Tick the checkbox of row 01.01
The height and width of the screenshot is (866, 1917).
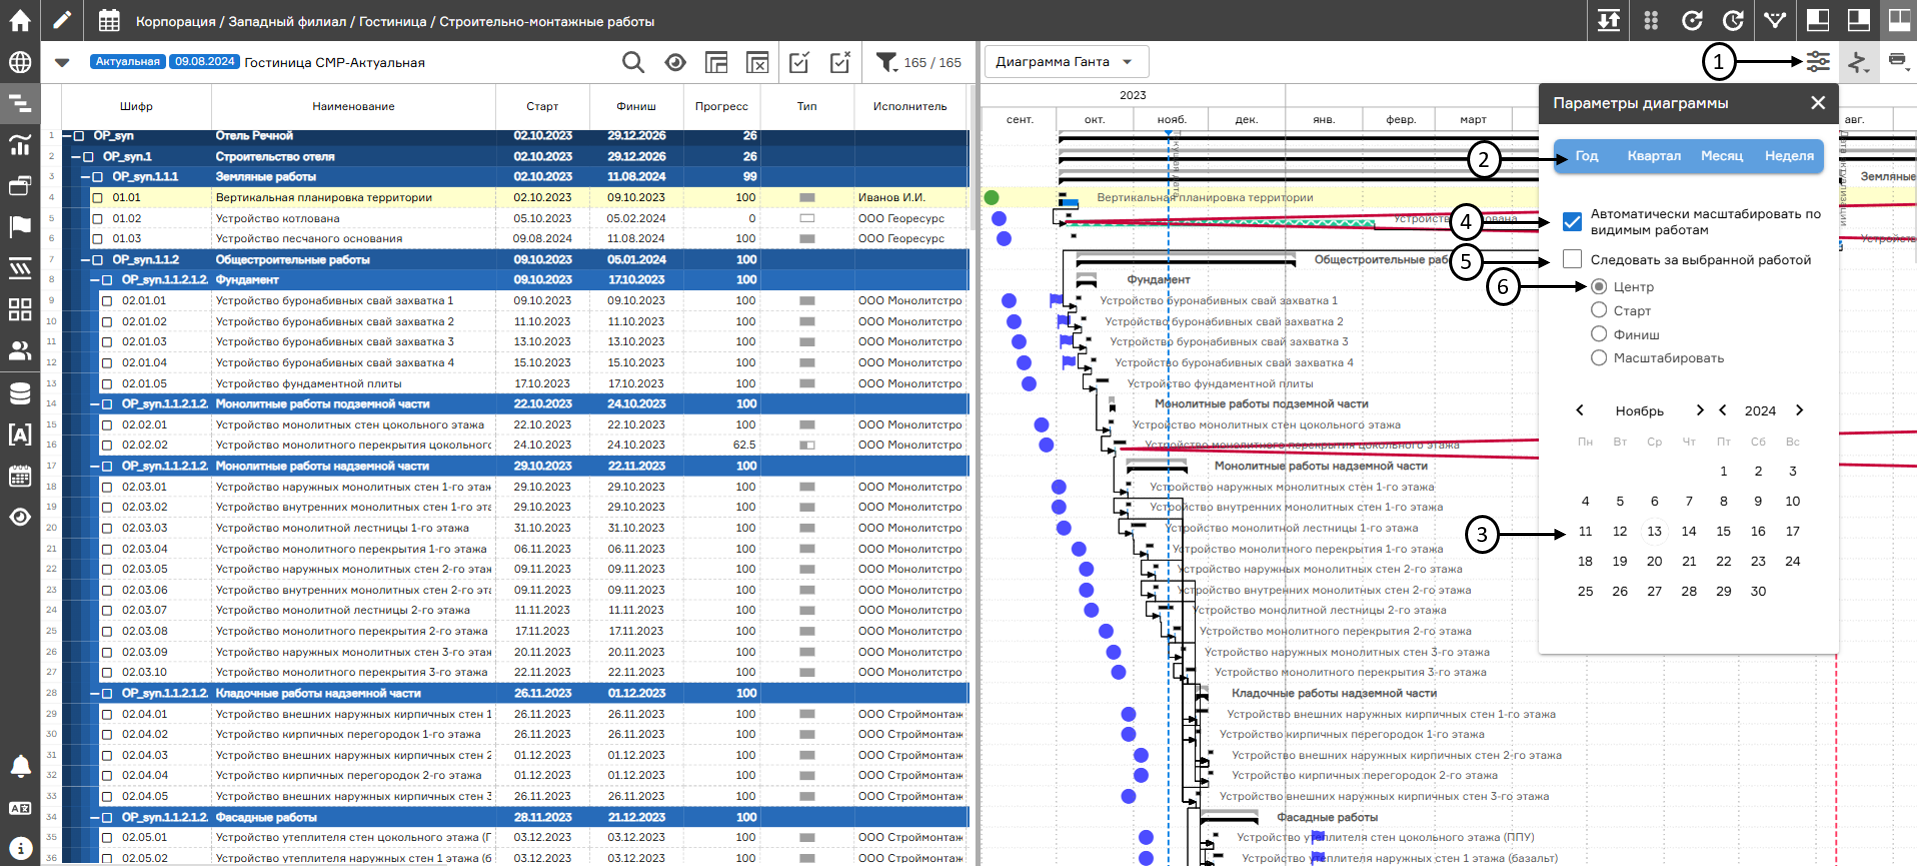tap(98, 198)
